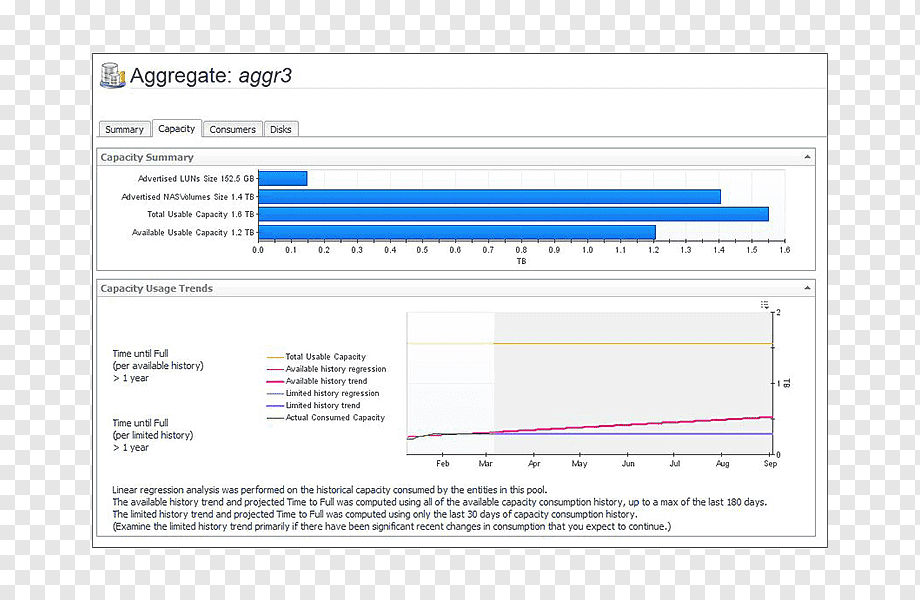Collapse the Capacity Usage Trends section
920x600 pixels.
click(x=807, y=288)
